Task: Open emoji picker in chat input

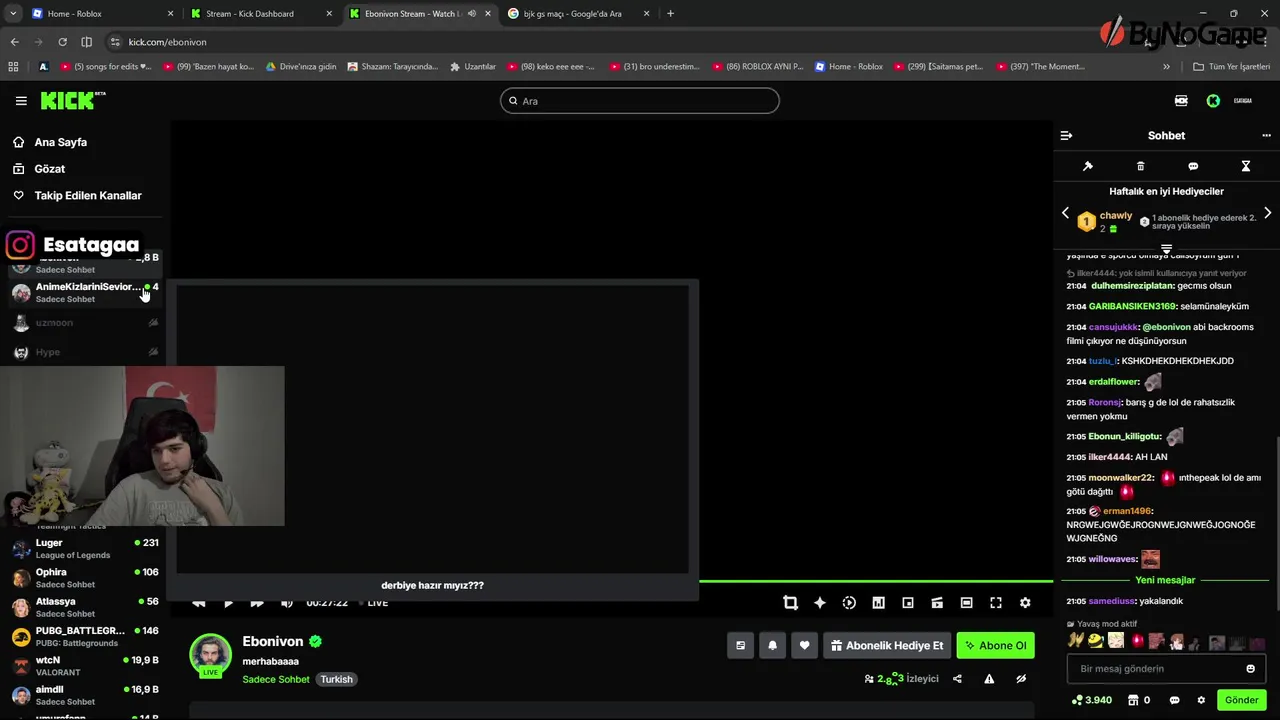Action: [x=1250, y=669]
